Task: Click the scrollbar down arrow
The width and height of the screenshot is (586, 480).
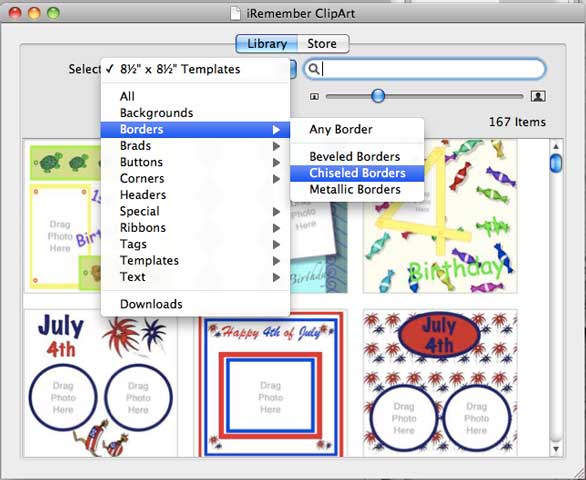Action: click(556, 449)
